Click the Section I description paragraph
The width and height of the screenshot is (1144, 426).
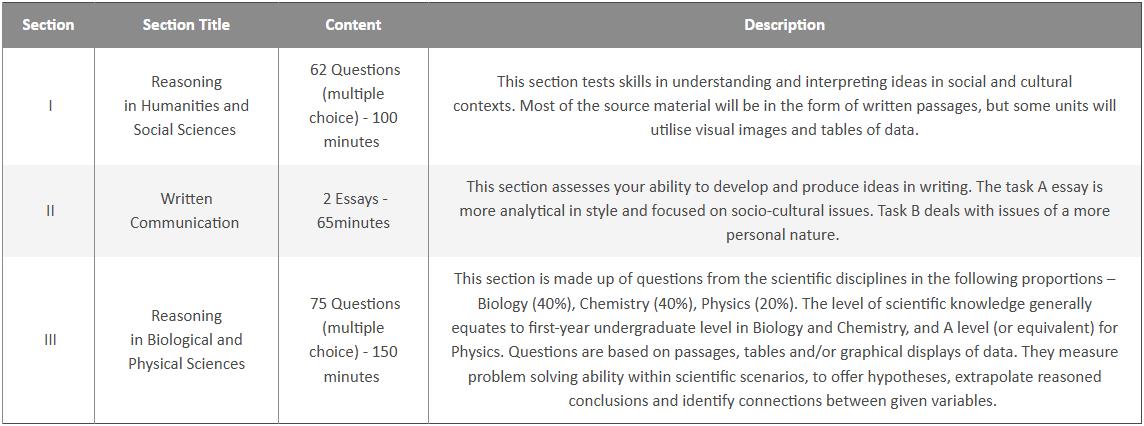(x=784, y=106)
